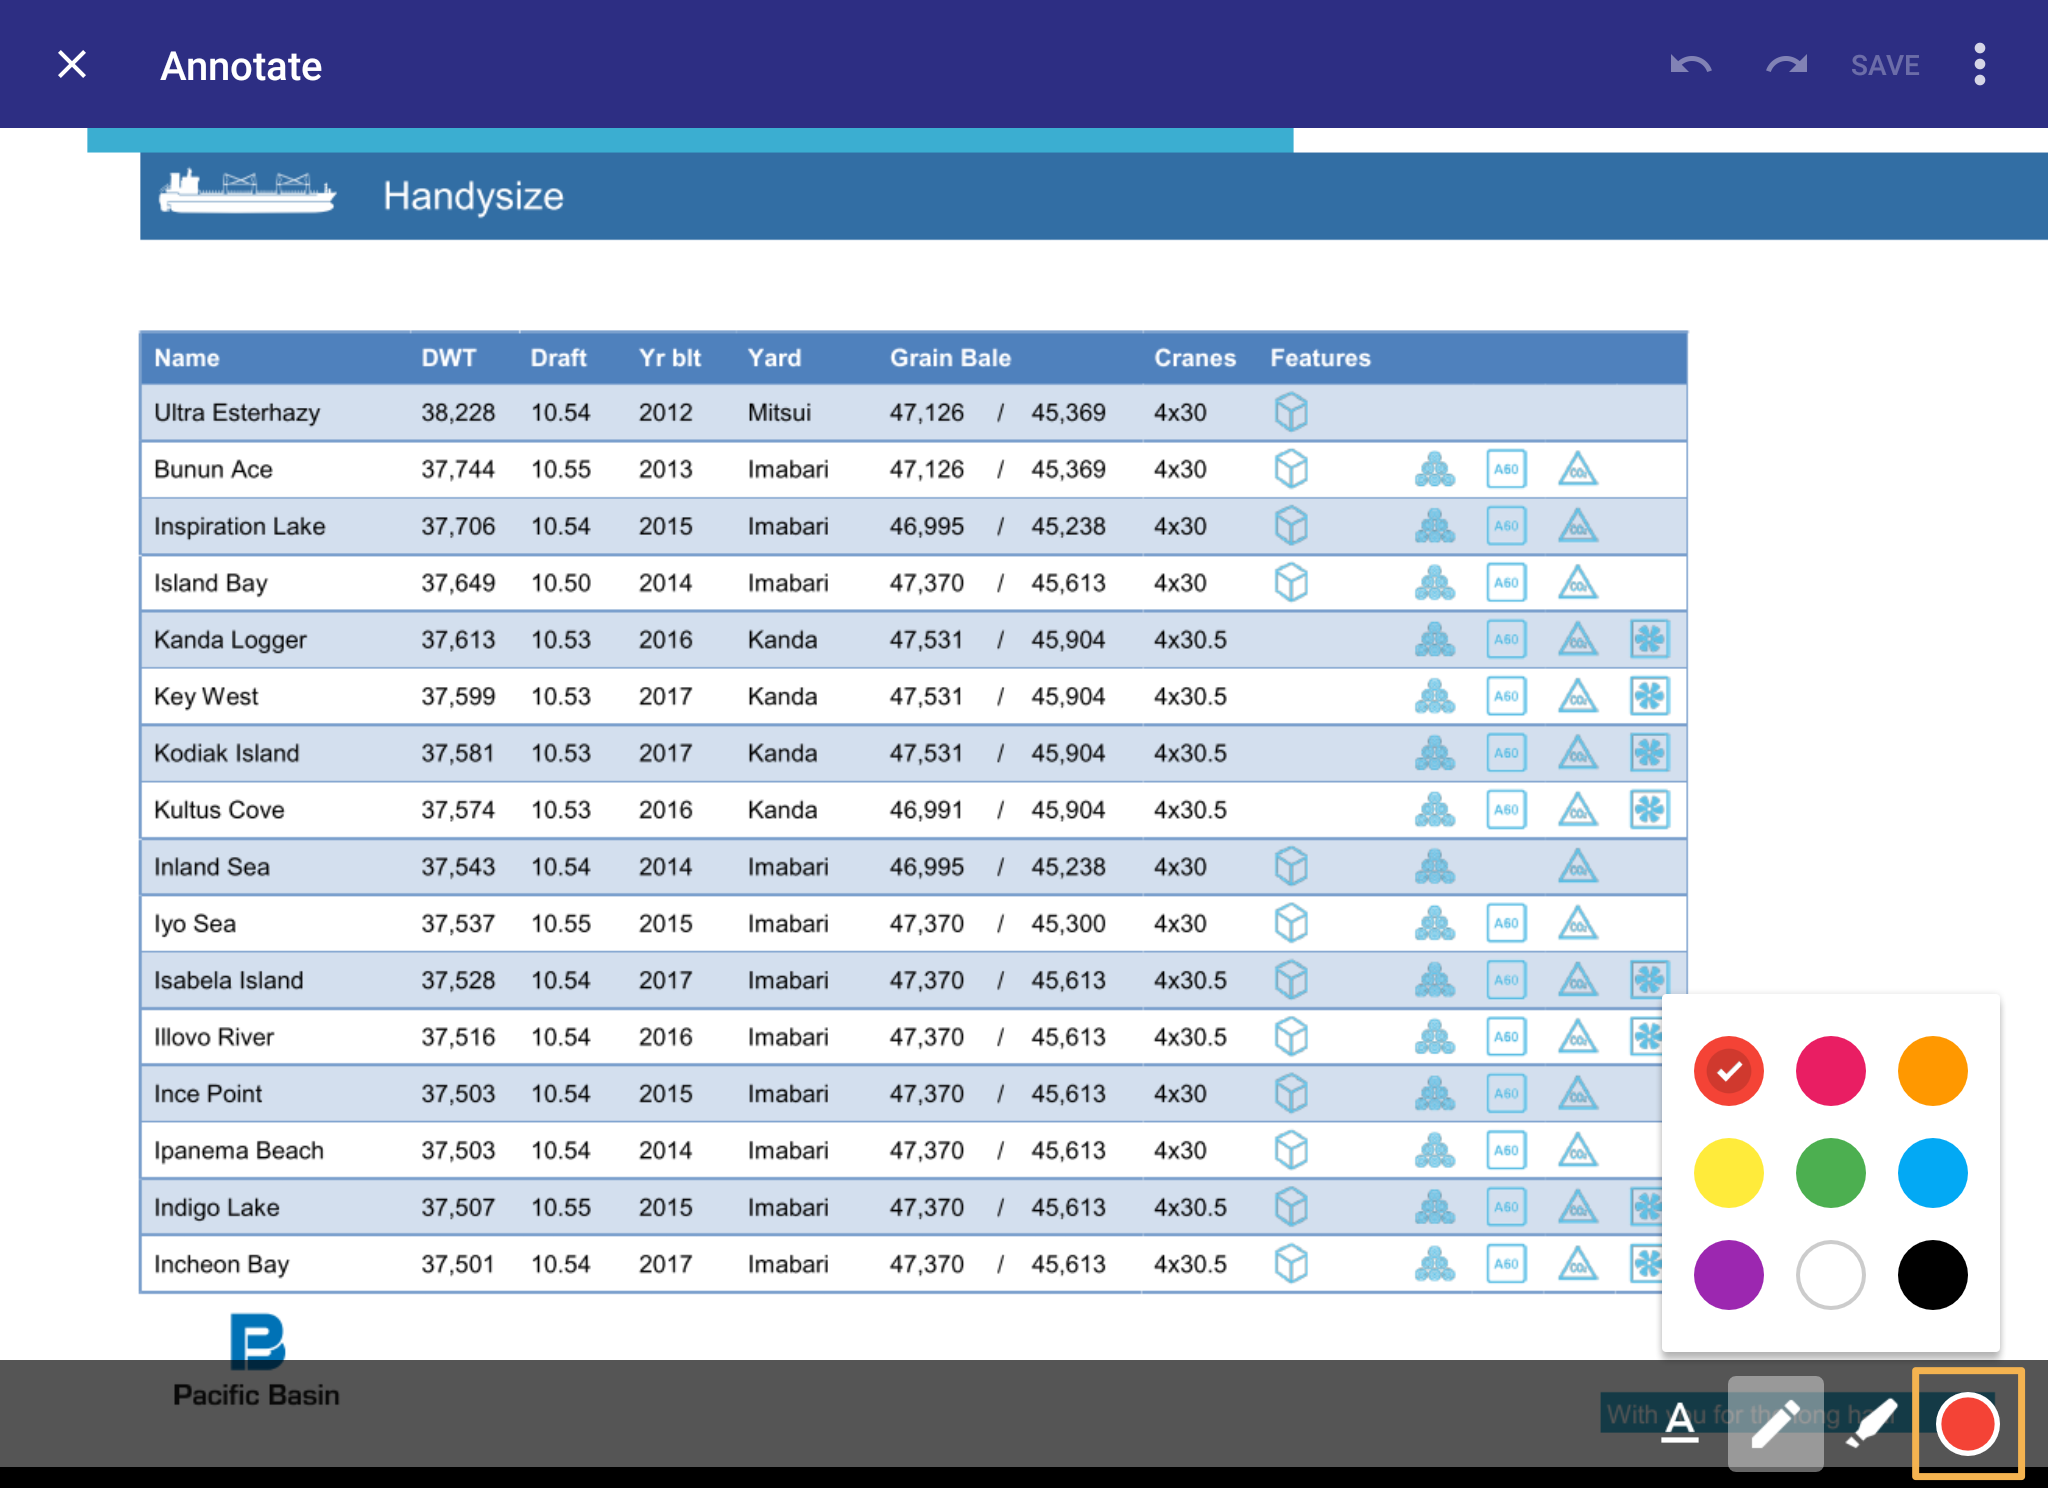The width and height of the screenshot is (2048, 1488).
Task: Click the logs icon in Bunun Ace row
Action: (x=1435, y=469)
